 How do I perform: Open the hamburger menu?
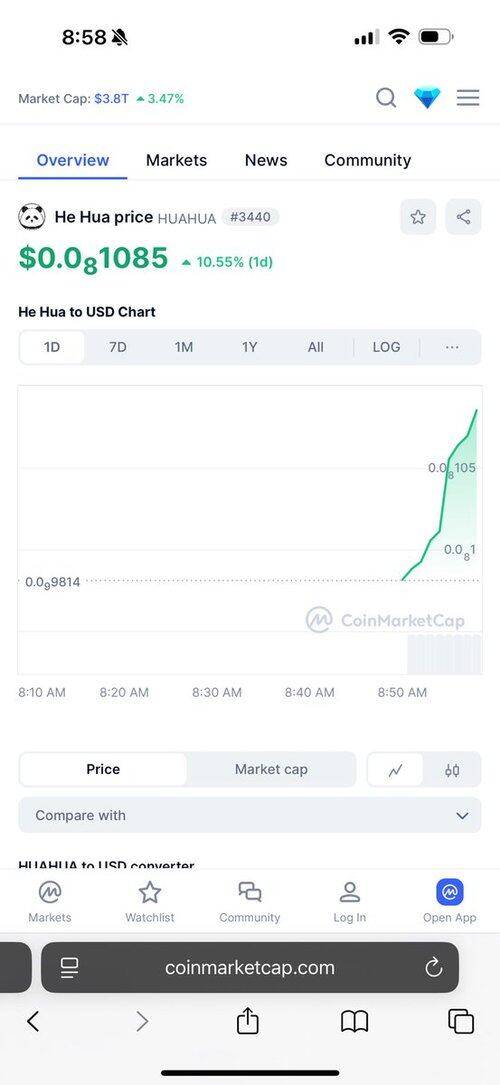pyautogui.click(x=468, y=98)
